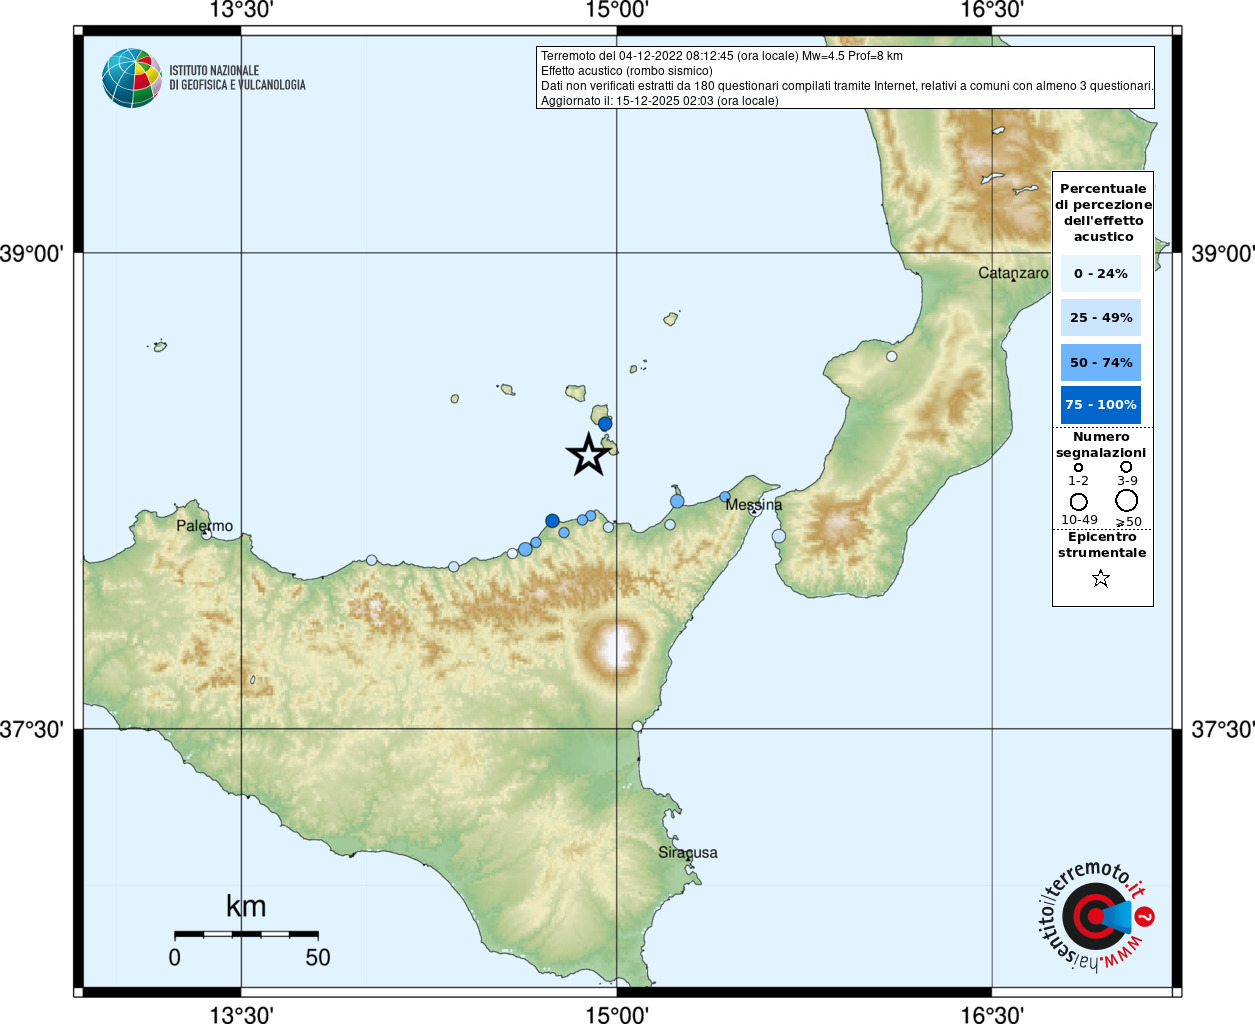Click the 'Terremoto del 04-12-2022' header line
This screenshot has width=1255, height=1024.
722,56
